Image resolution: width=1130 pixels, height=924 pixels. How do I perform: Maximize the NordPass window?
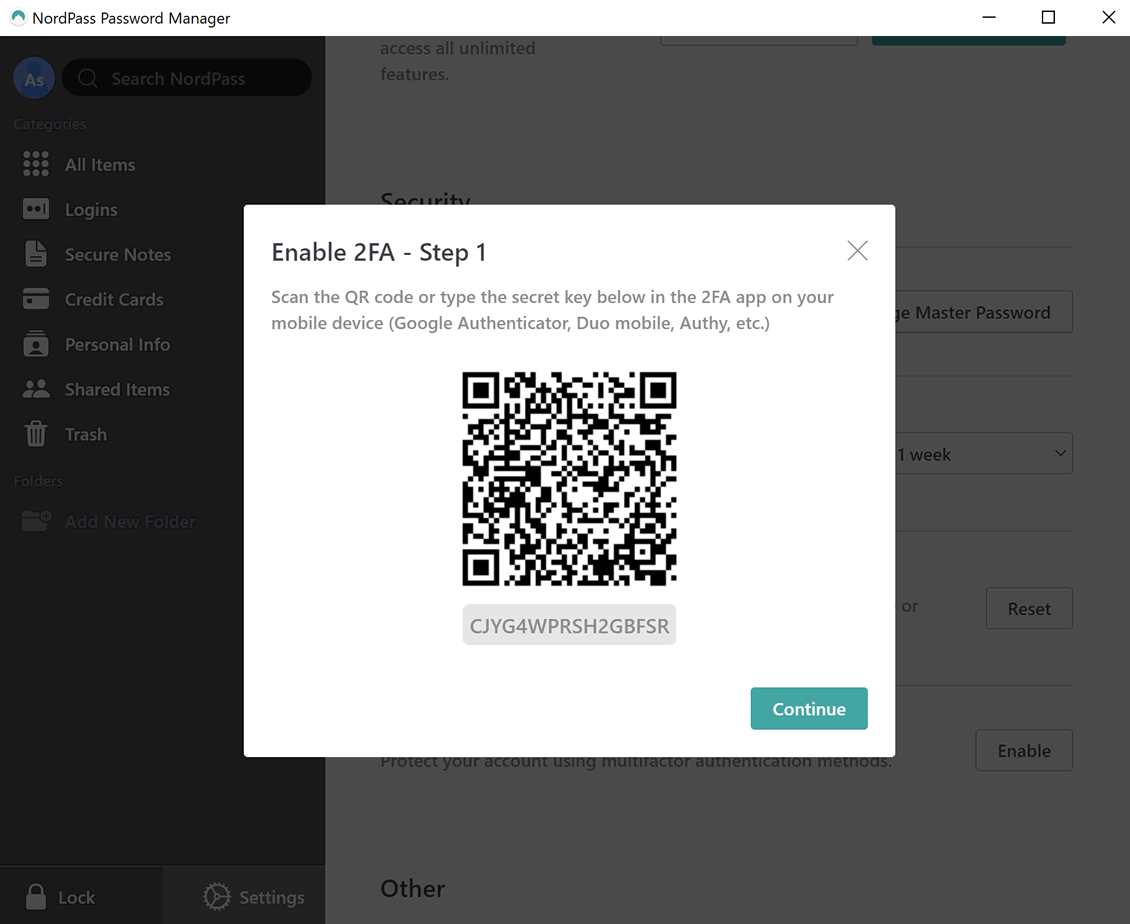pyautogui.click(x=1049, y=17)
